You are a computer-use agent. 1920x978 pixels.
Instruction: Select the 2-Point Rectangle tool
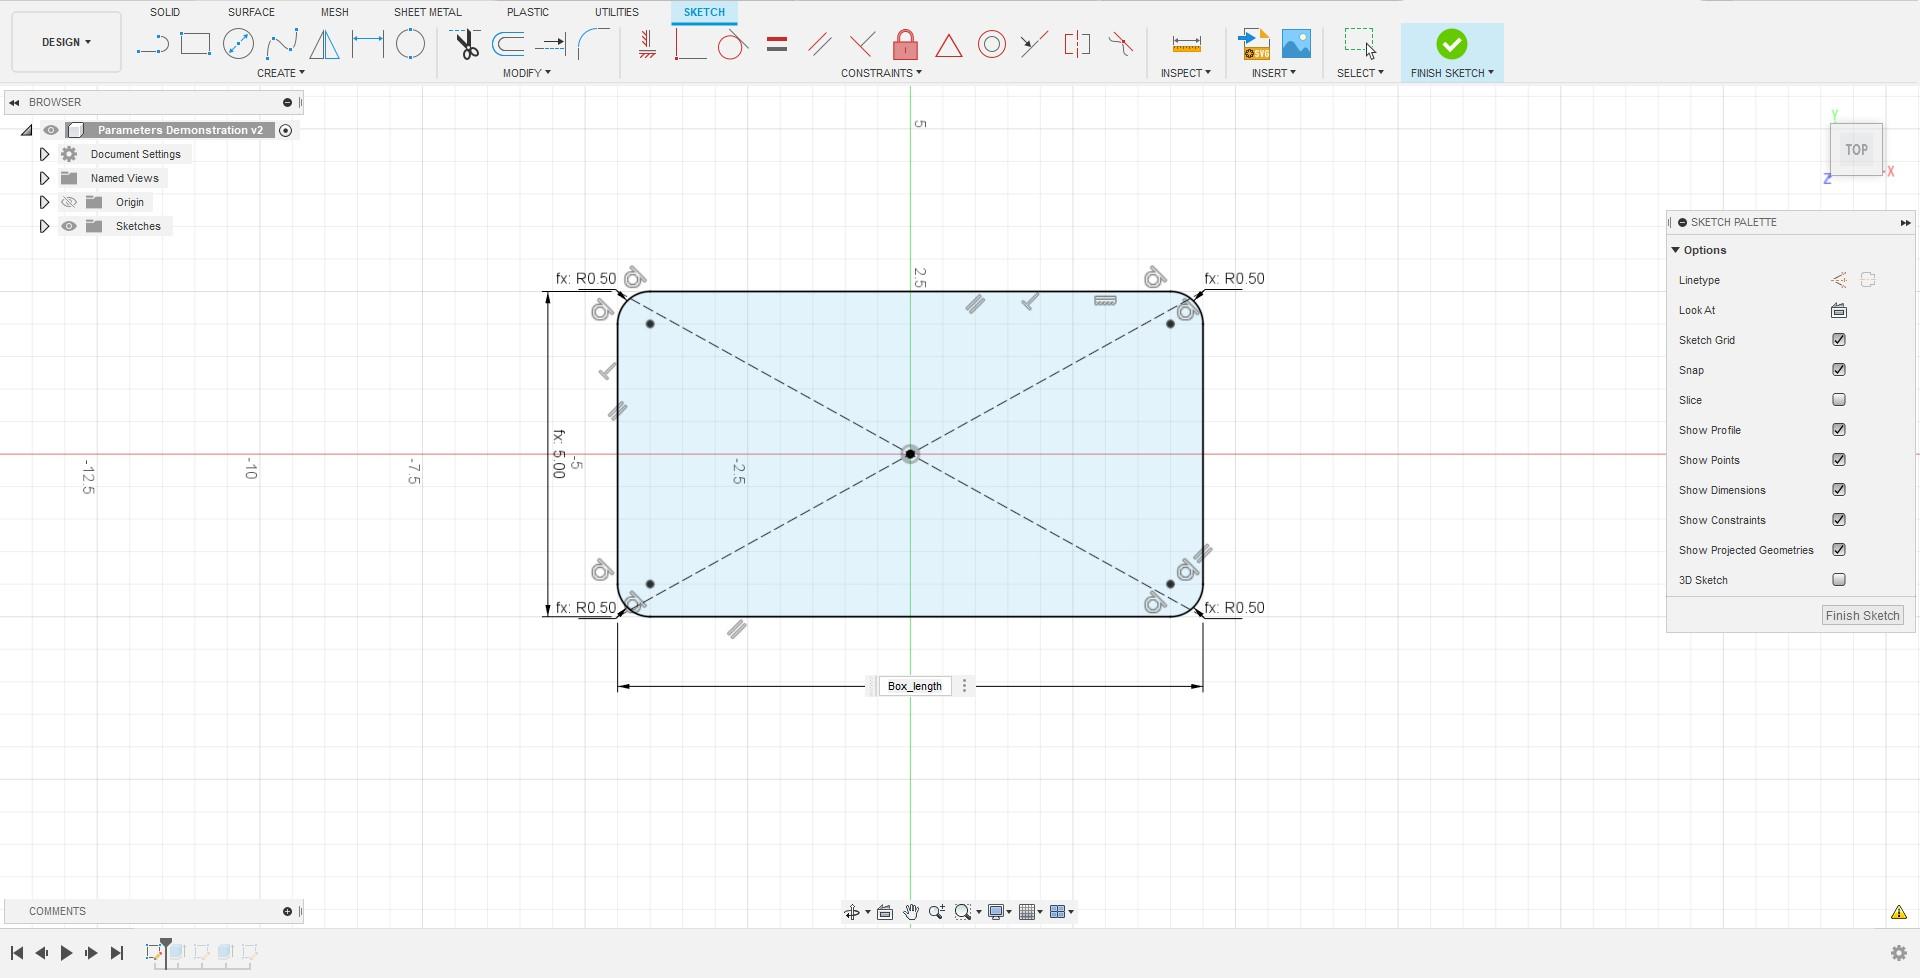195,44
